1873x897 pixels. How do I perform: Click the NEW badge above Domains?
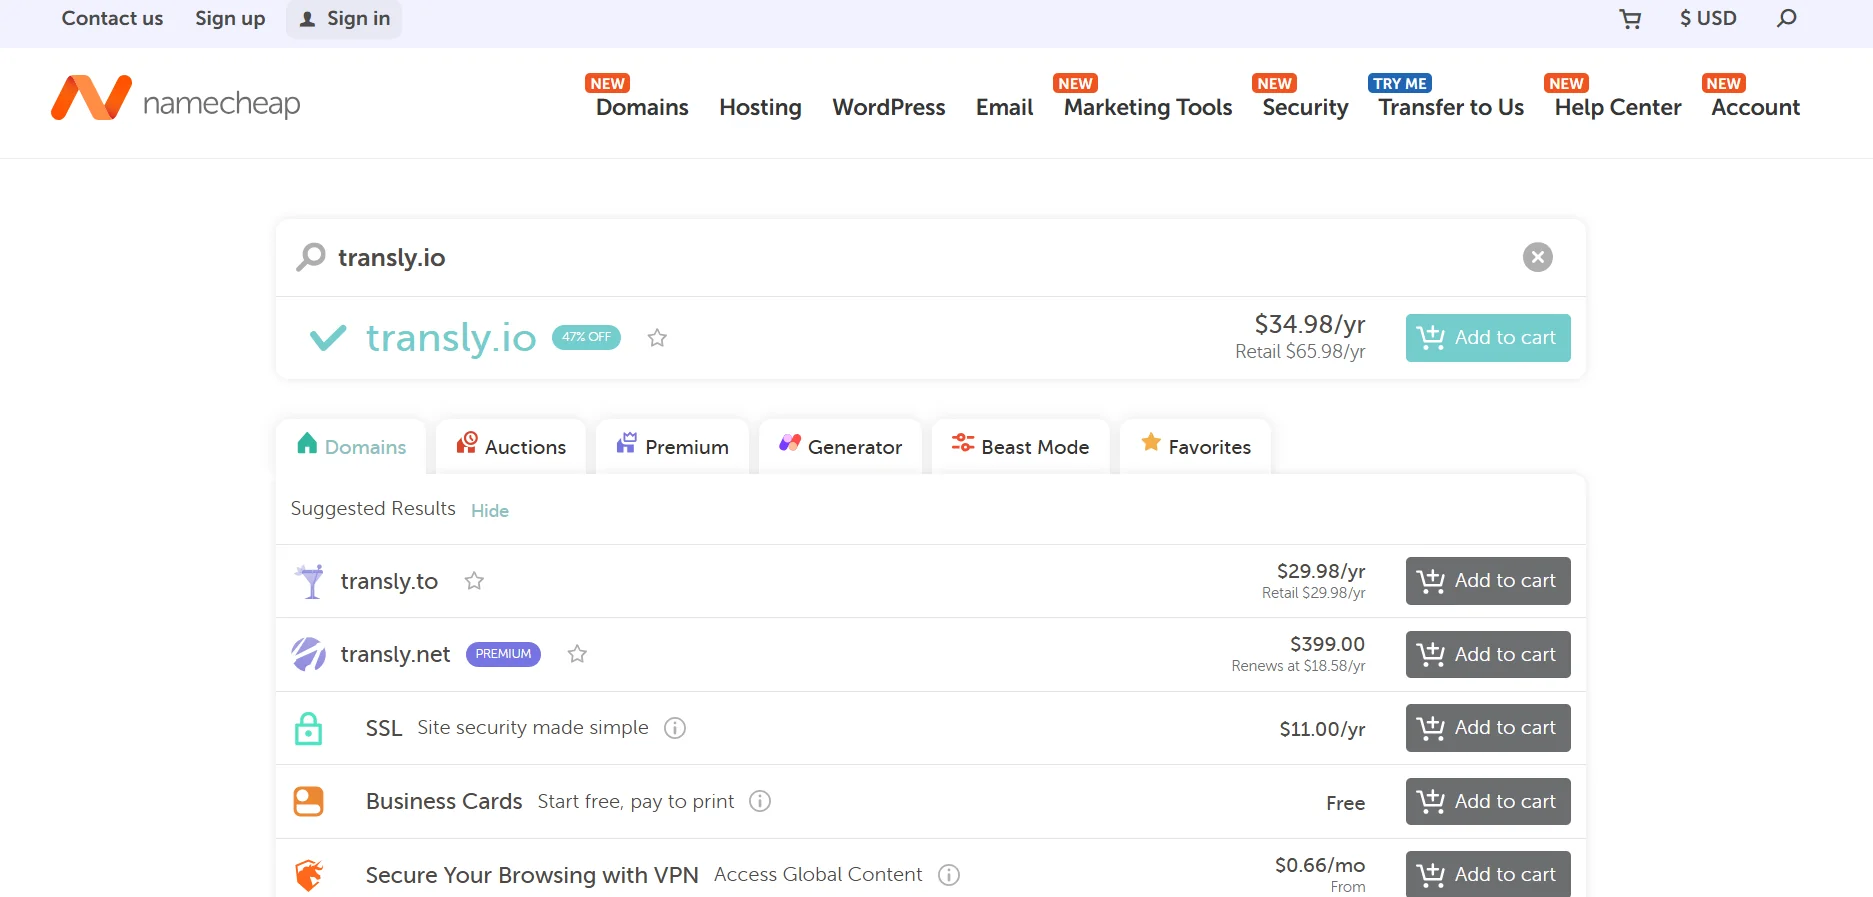[607, 83]
